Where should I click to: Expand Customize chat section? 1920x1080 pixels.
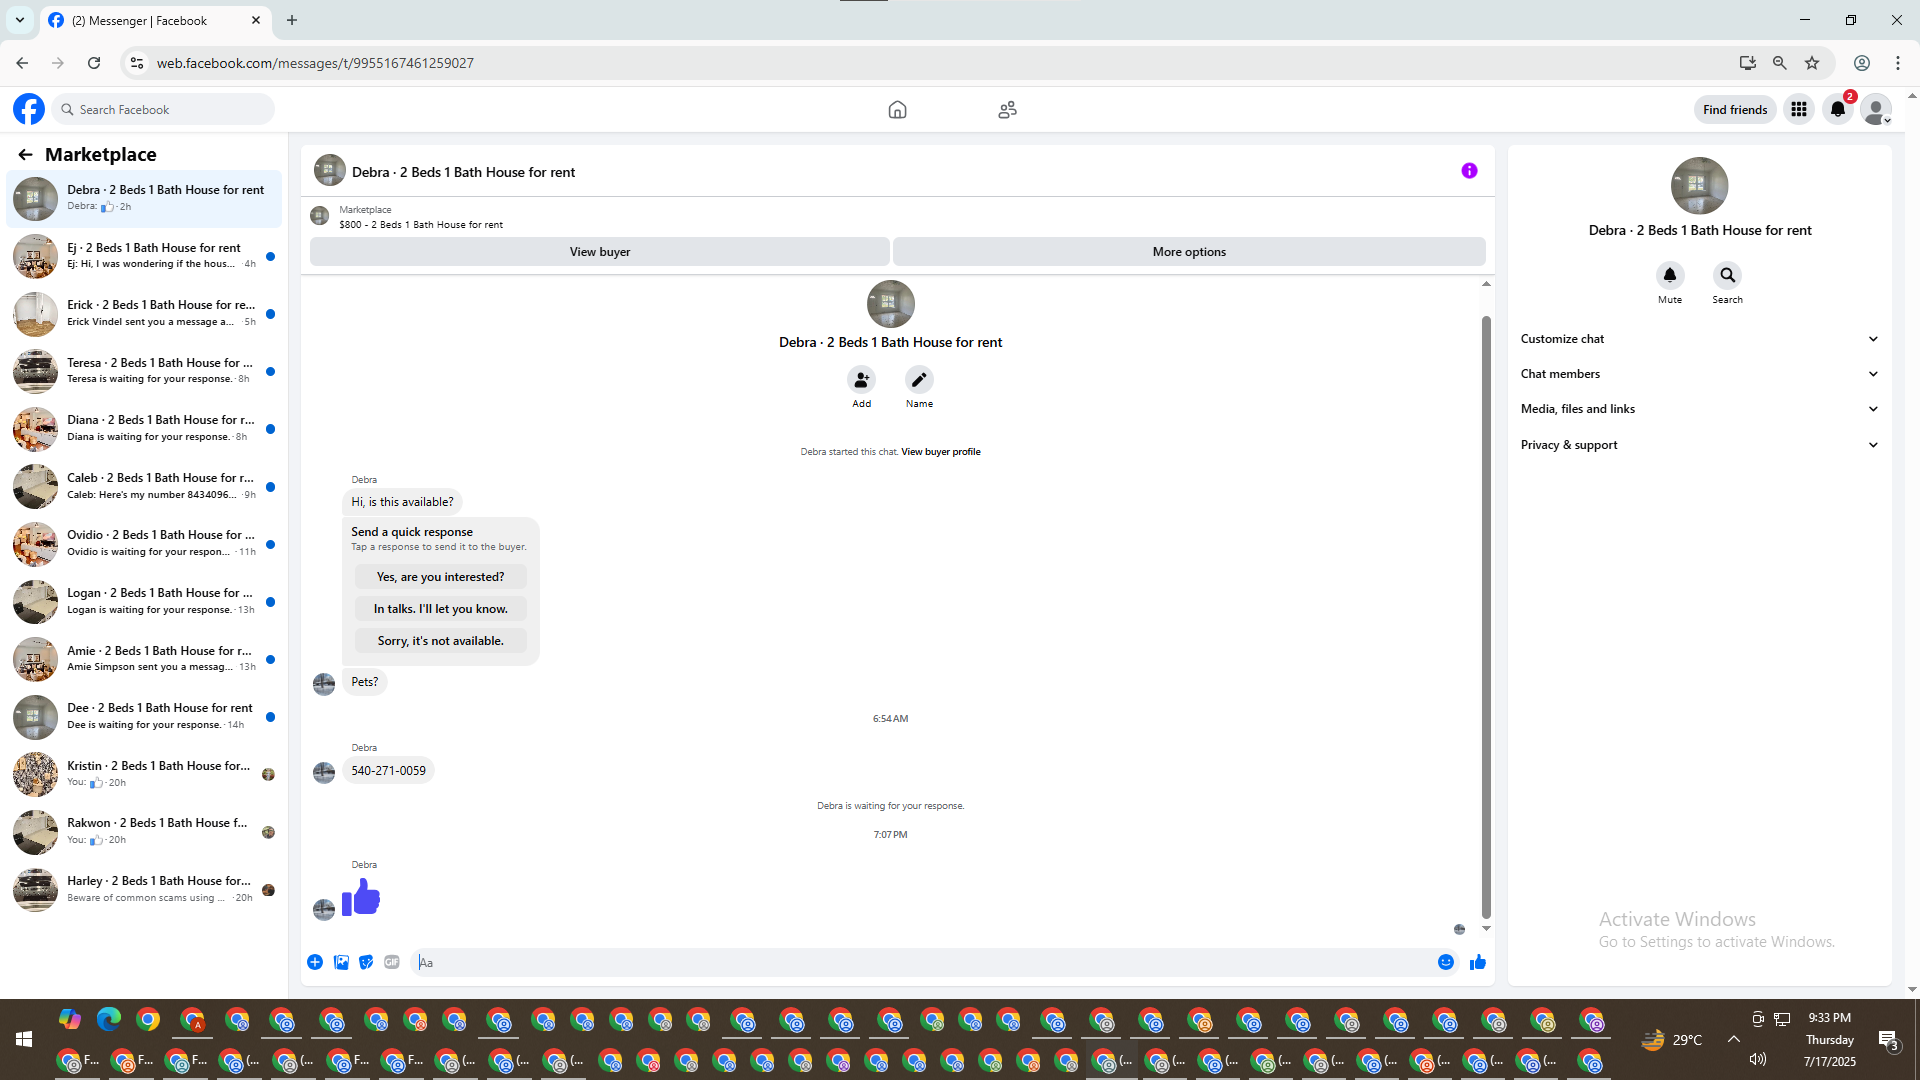click(1699, 339)
